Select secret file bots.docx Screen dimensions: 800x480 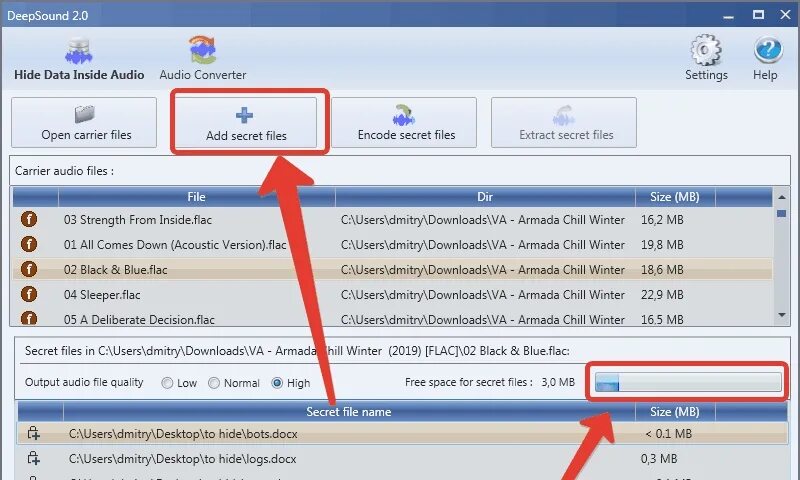[403, 434]
